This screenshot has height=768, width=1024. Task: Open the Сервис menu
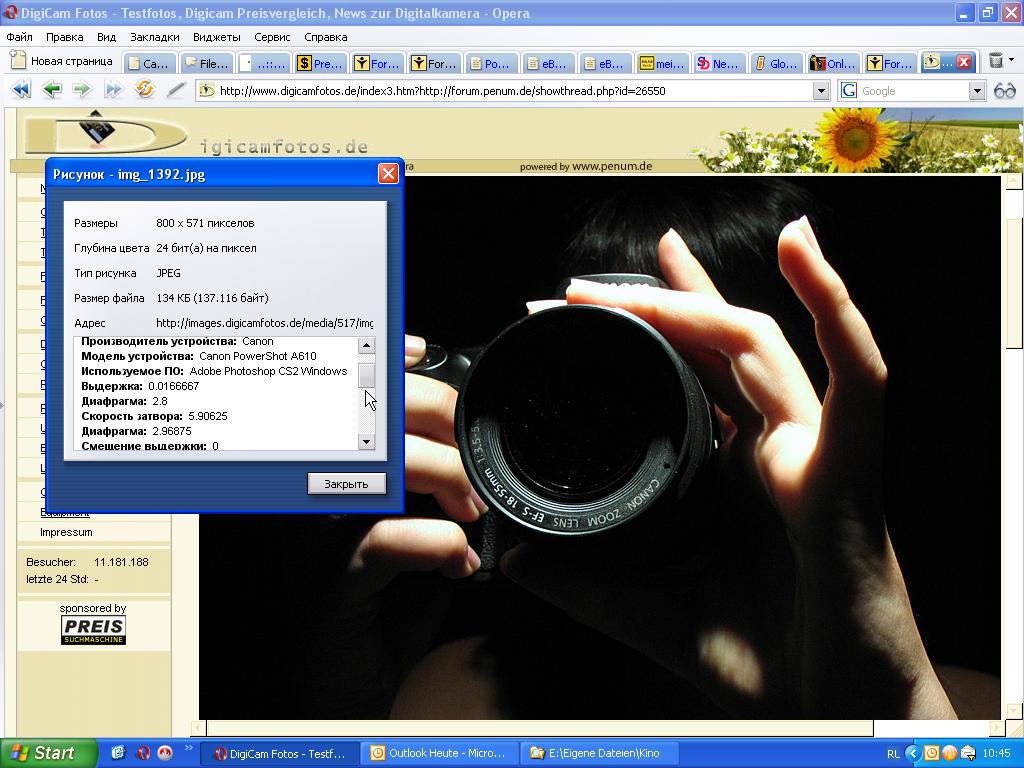pos(272,37)
